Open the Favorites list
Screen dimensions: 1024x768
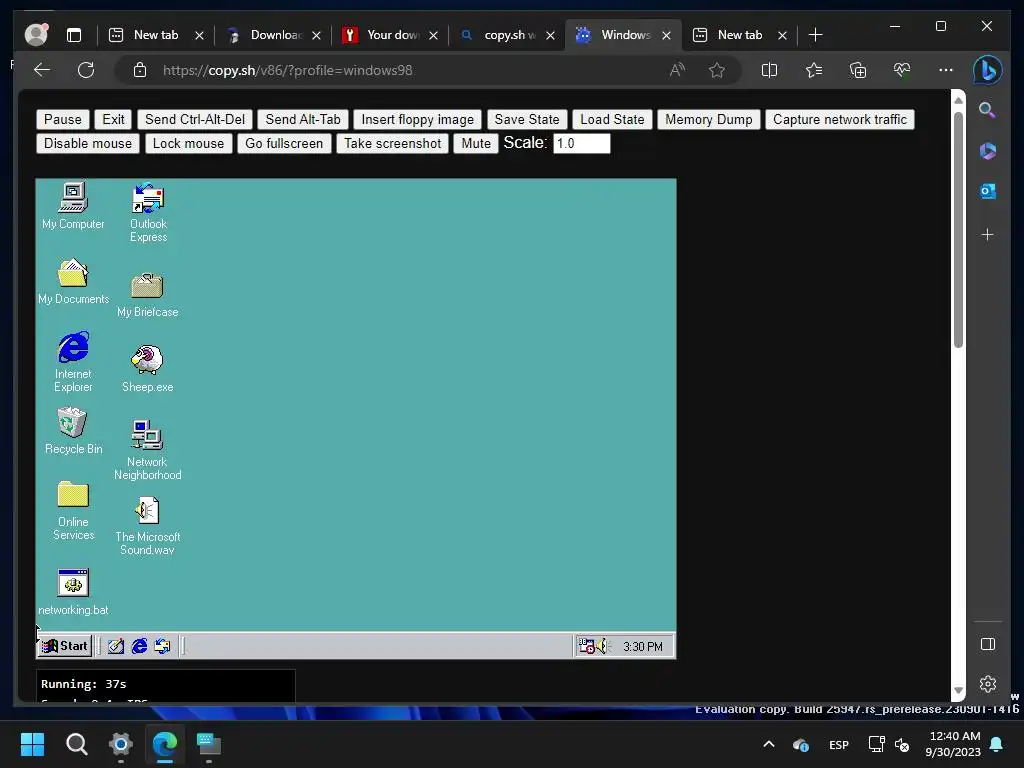point(814,70)
